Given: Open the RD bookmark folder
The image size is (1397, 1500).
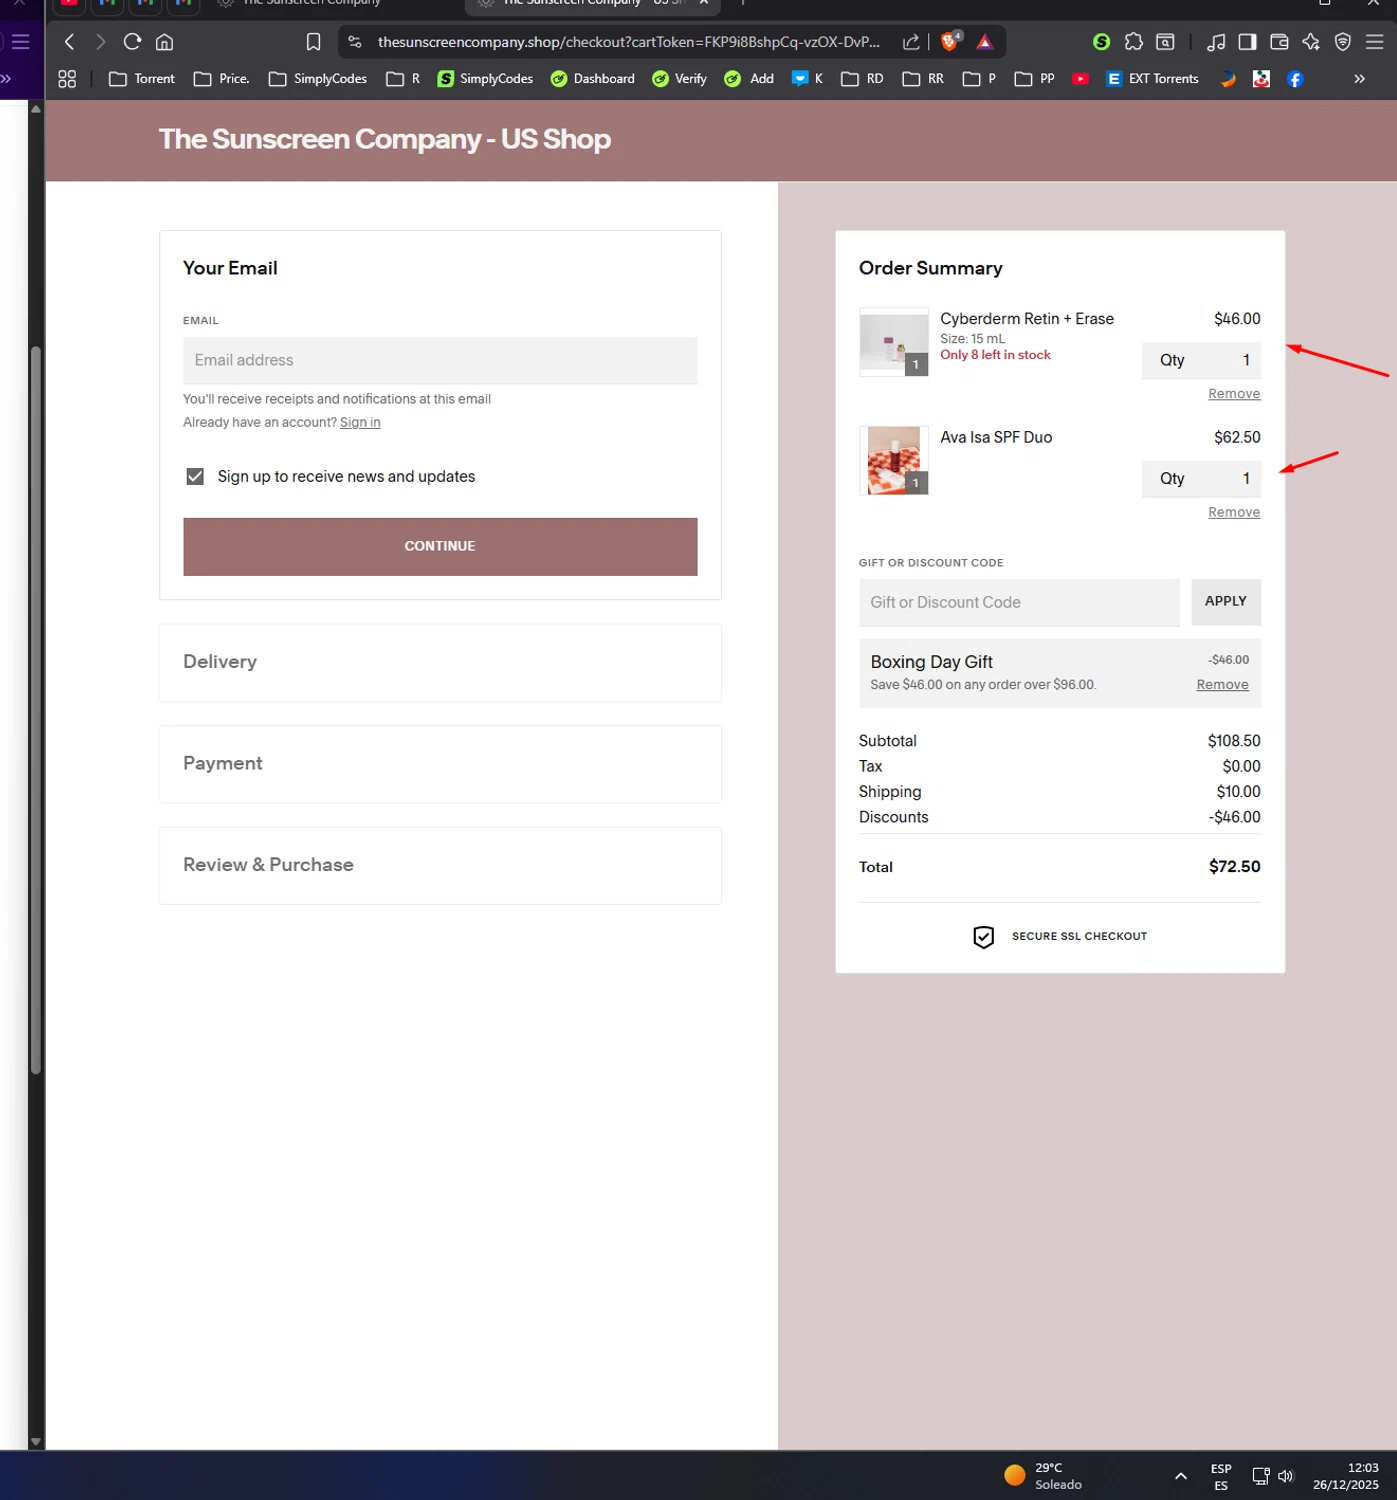Looking at the screenshot, I should [862, 79].
